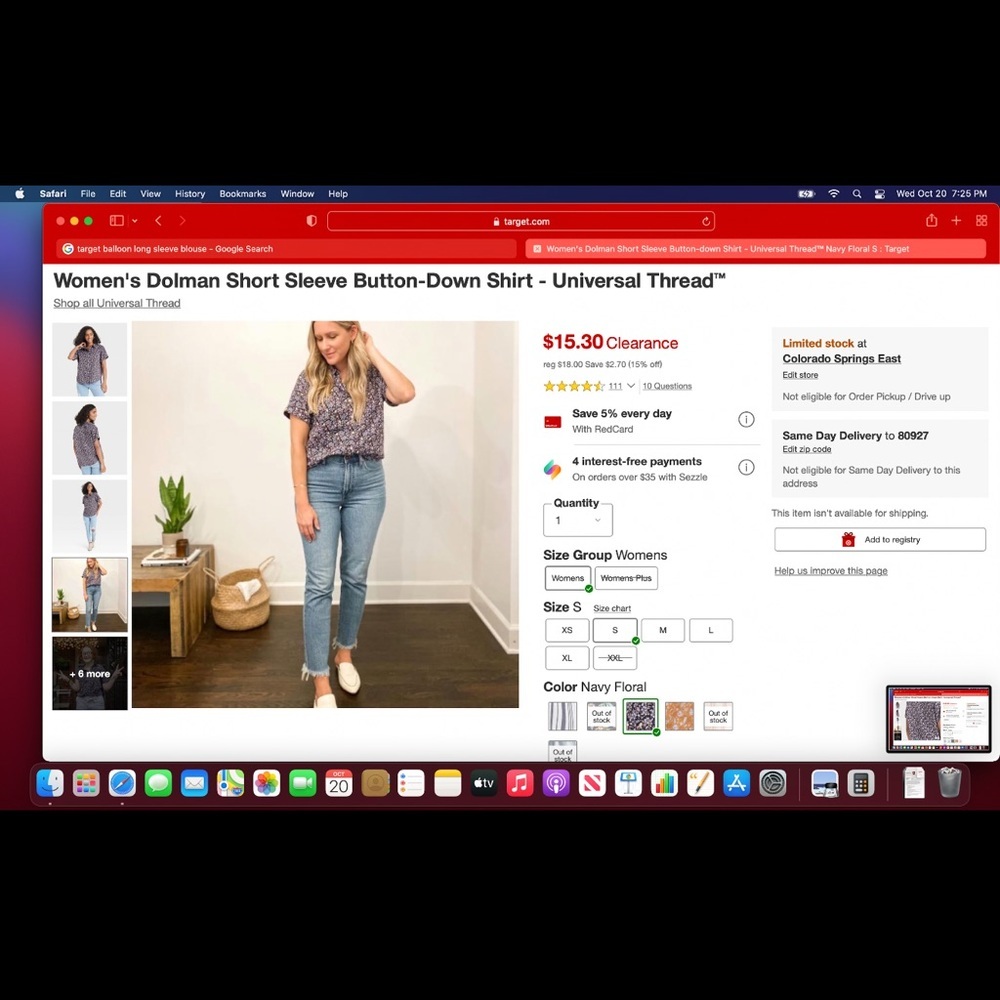Open Music app in the dock
This screenshot has width=1000, height=1000.
click(520, 783)
